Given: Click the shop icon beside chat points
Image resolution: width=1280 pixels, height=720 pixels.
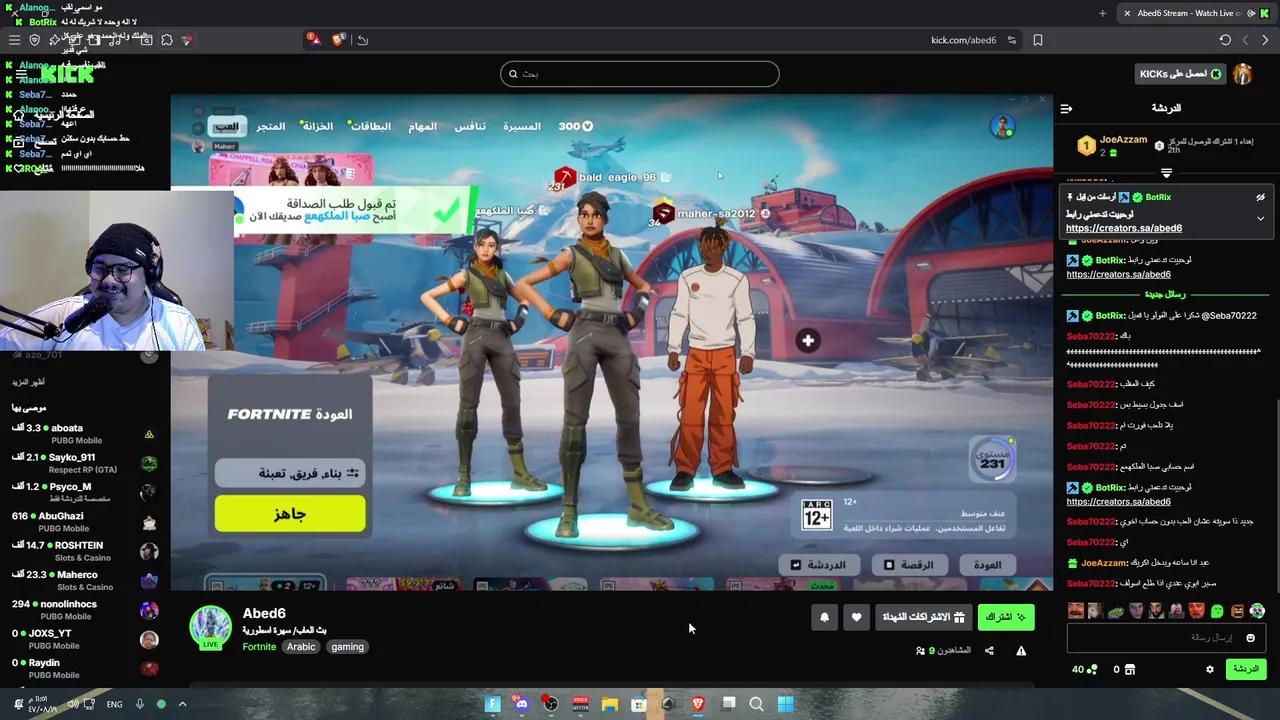Looking at the screenshot, I should pyautogui.click(x=1130, y=669).
